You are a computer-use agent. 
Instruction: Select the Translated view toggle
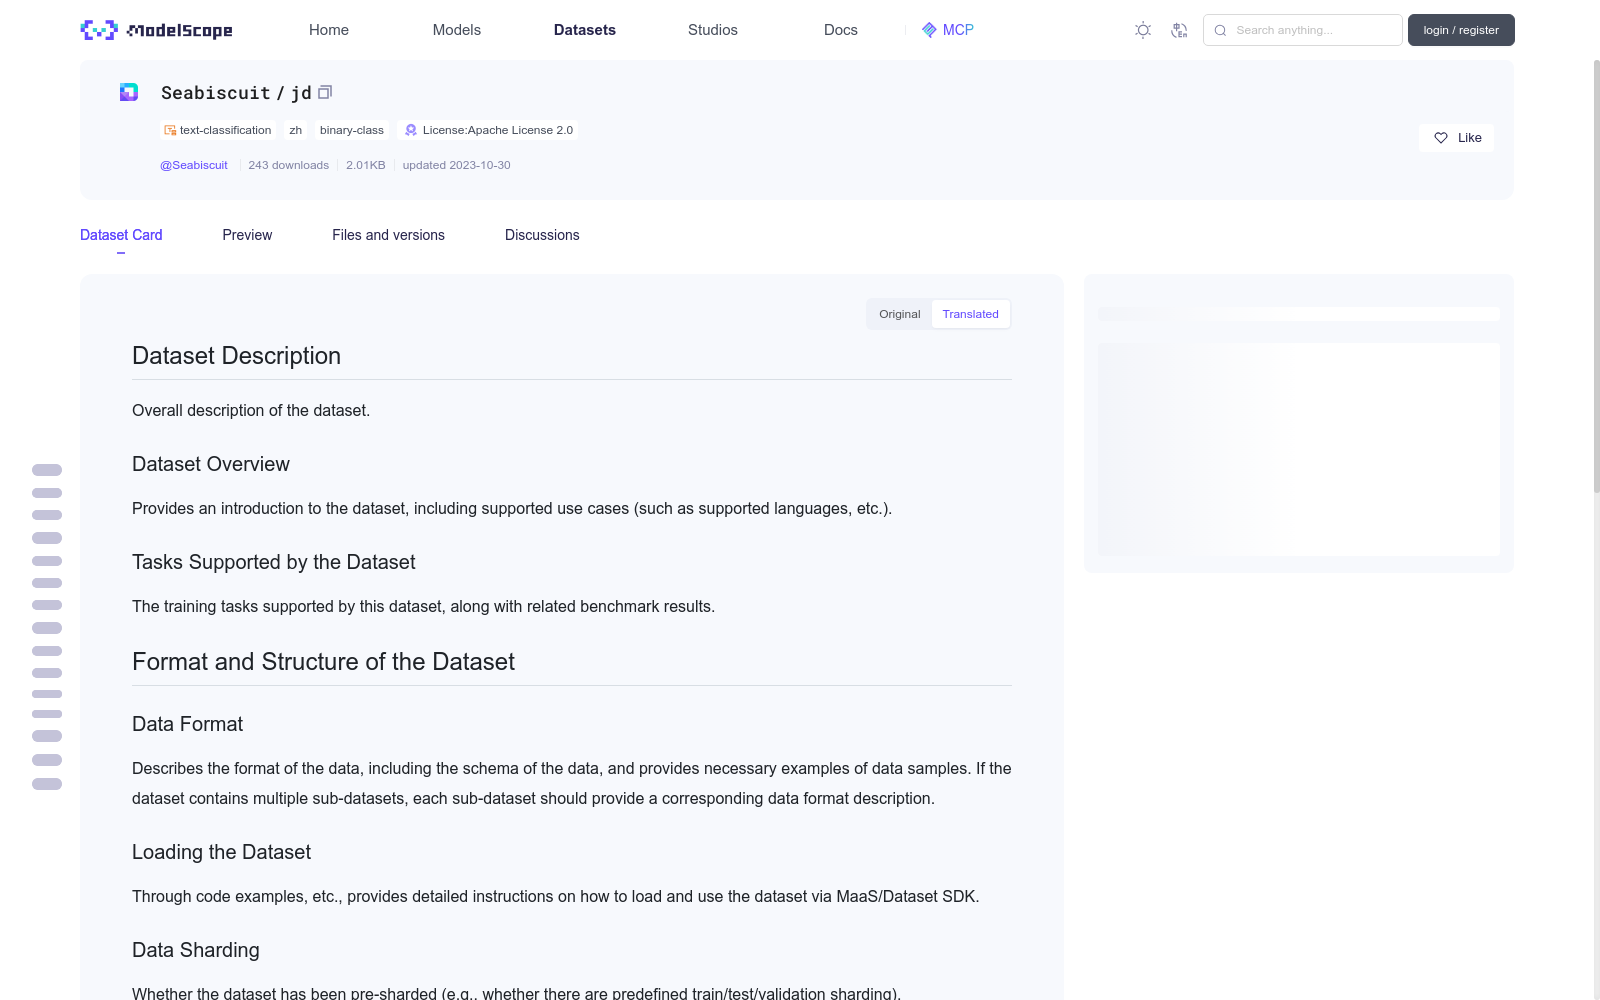pos(970,314)
